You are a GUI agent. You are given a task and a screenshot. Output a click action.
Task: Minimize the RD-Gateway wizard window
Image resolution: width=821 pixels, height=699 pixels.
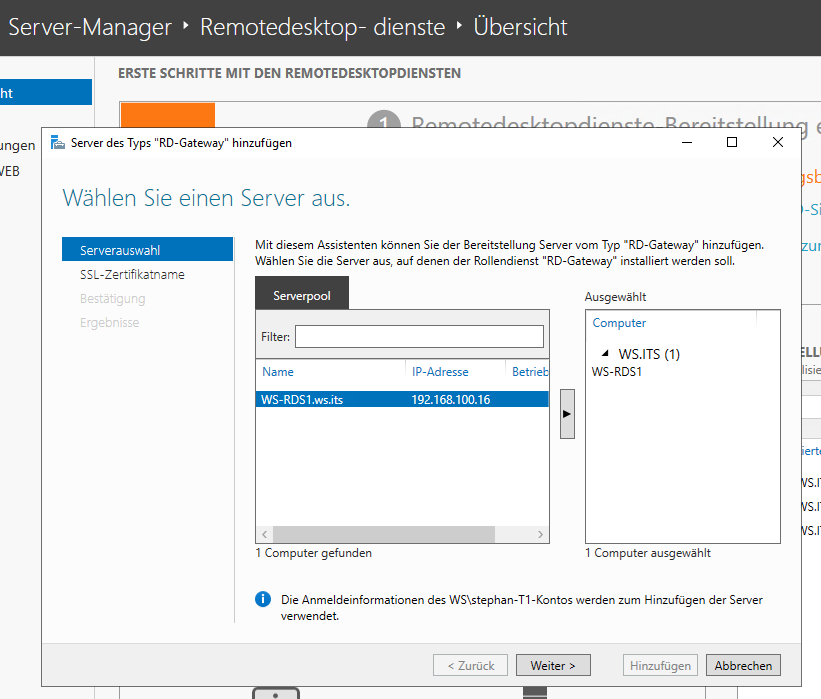point(687,142)
